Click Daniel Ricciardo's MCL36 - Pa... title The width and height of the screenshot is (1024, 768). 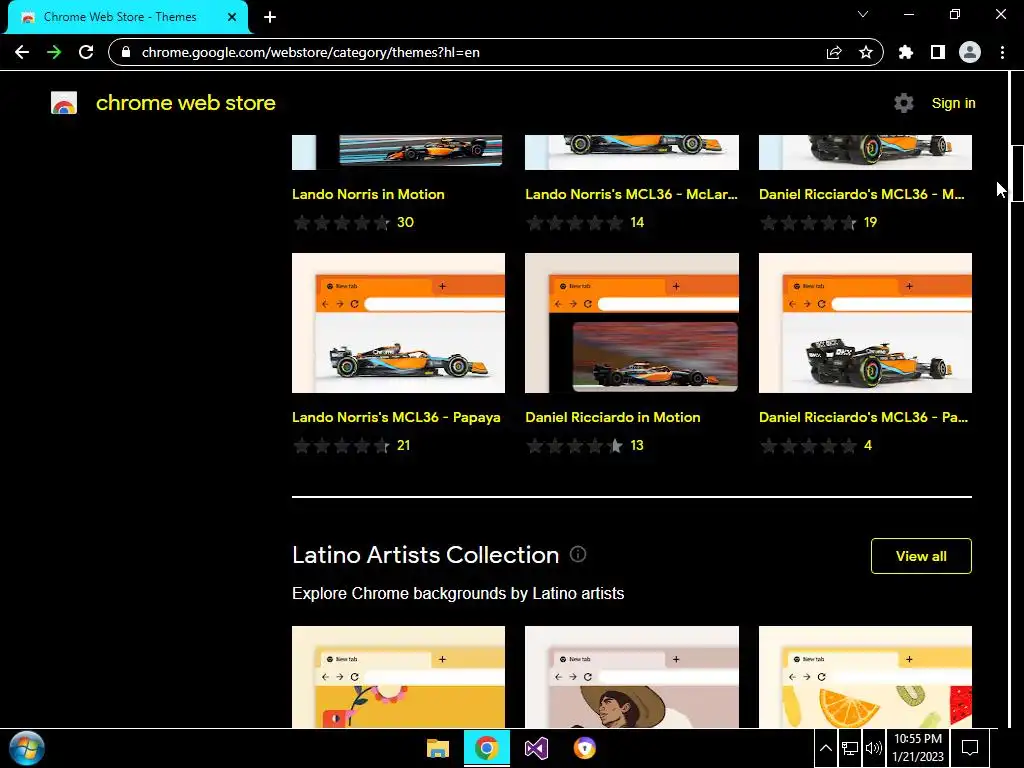click(863, 417)
